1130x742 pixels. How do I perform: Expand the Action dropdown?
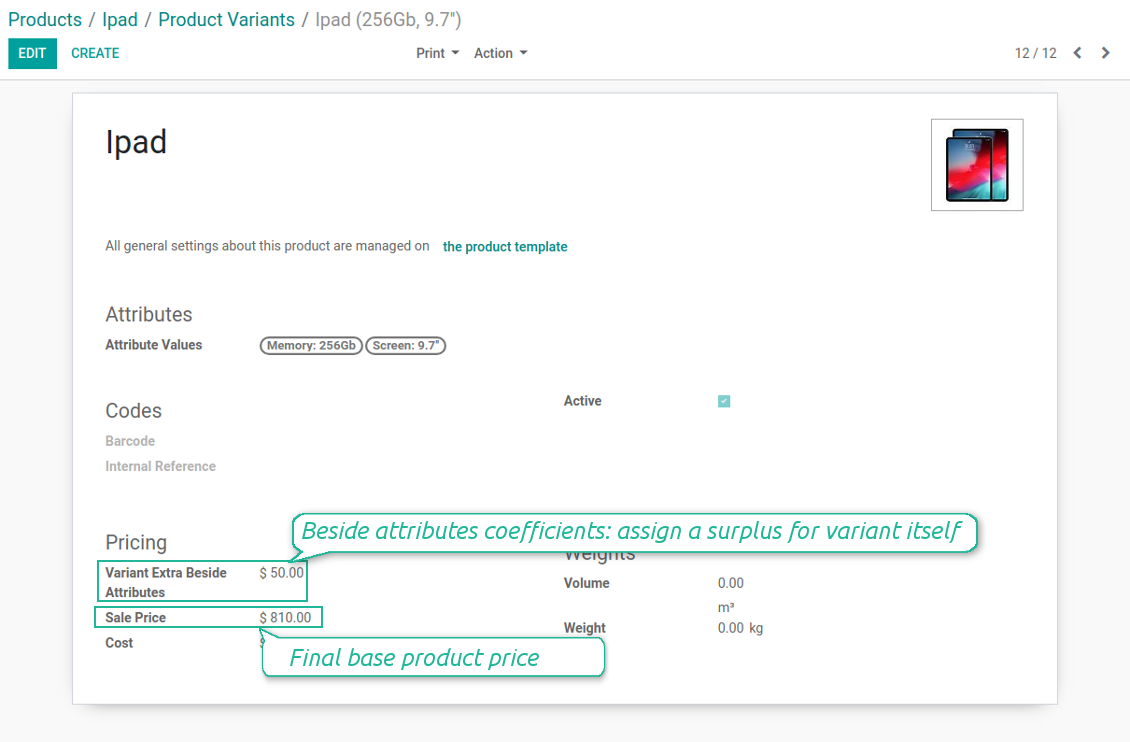coord(500,53)
